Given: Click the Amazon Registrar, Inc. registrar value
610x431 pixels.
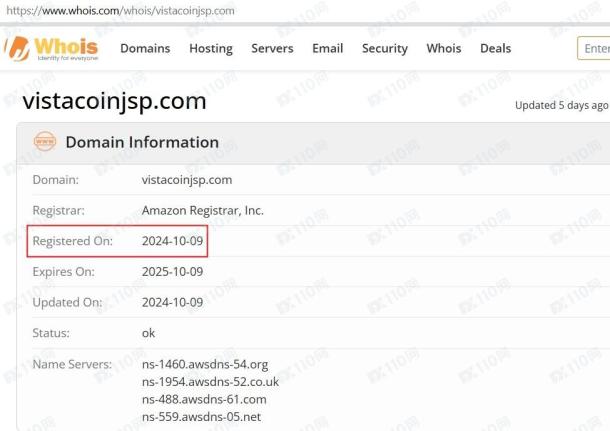Looking at the screenshot, I should point(203,210).
